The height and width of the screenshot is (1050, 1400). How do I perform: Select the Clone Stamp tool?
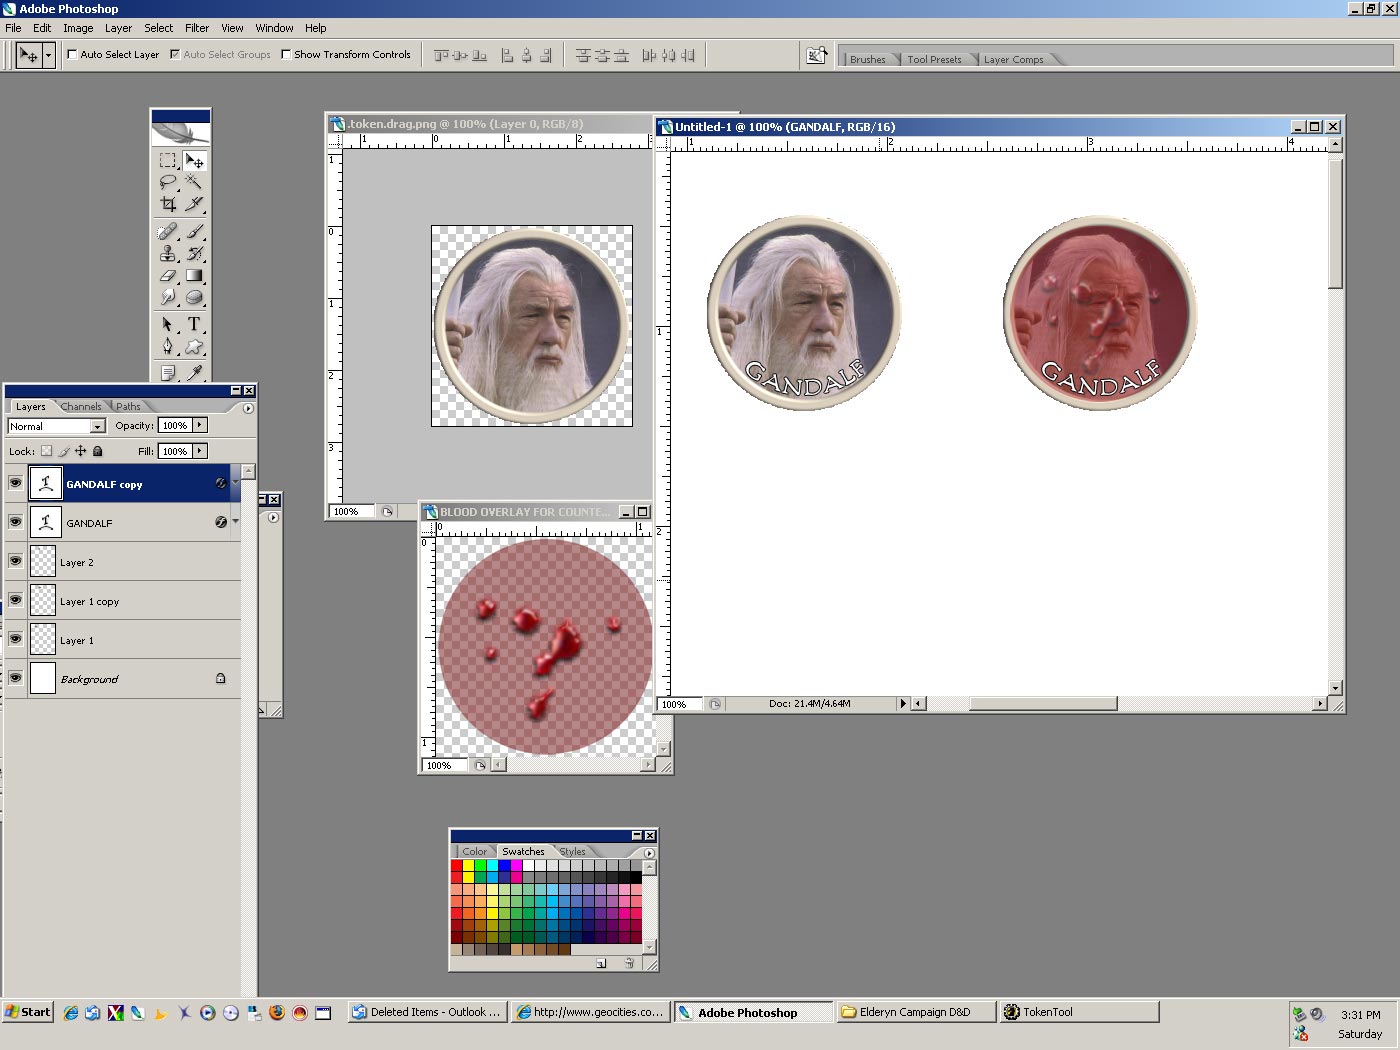point(168,253)
